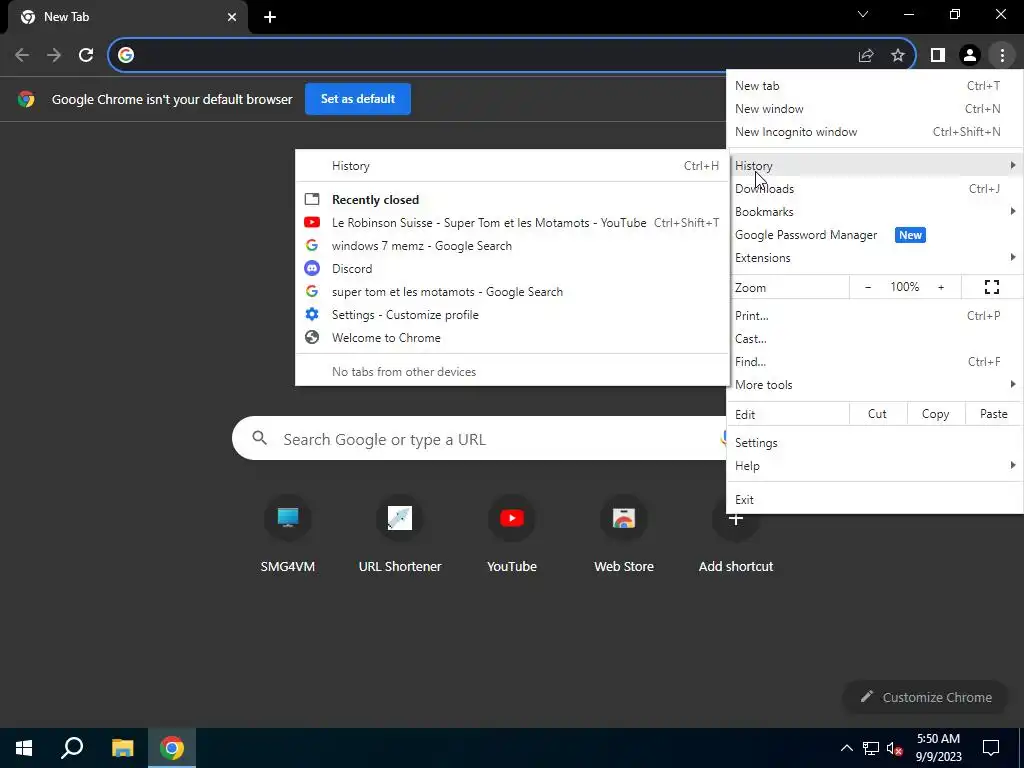
Task: Open full History page (Ctrl+H)
Action: pos(512,166)
